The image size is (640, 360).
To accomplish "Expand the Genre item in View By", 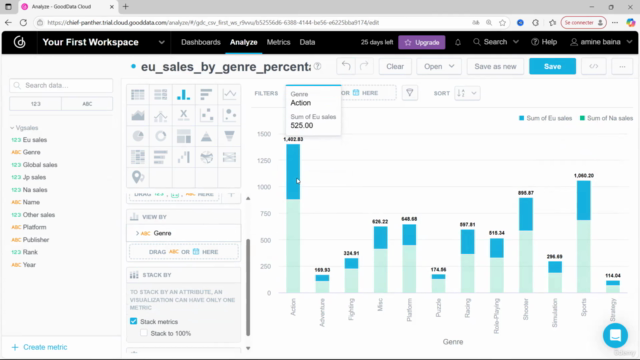I will (137, 233).
